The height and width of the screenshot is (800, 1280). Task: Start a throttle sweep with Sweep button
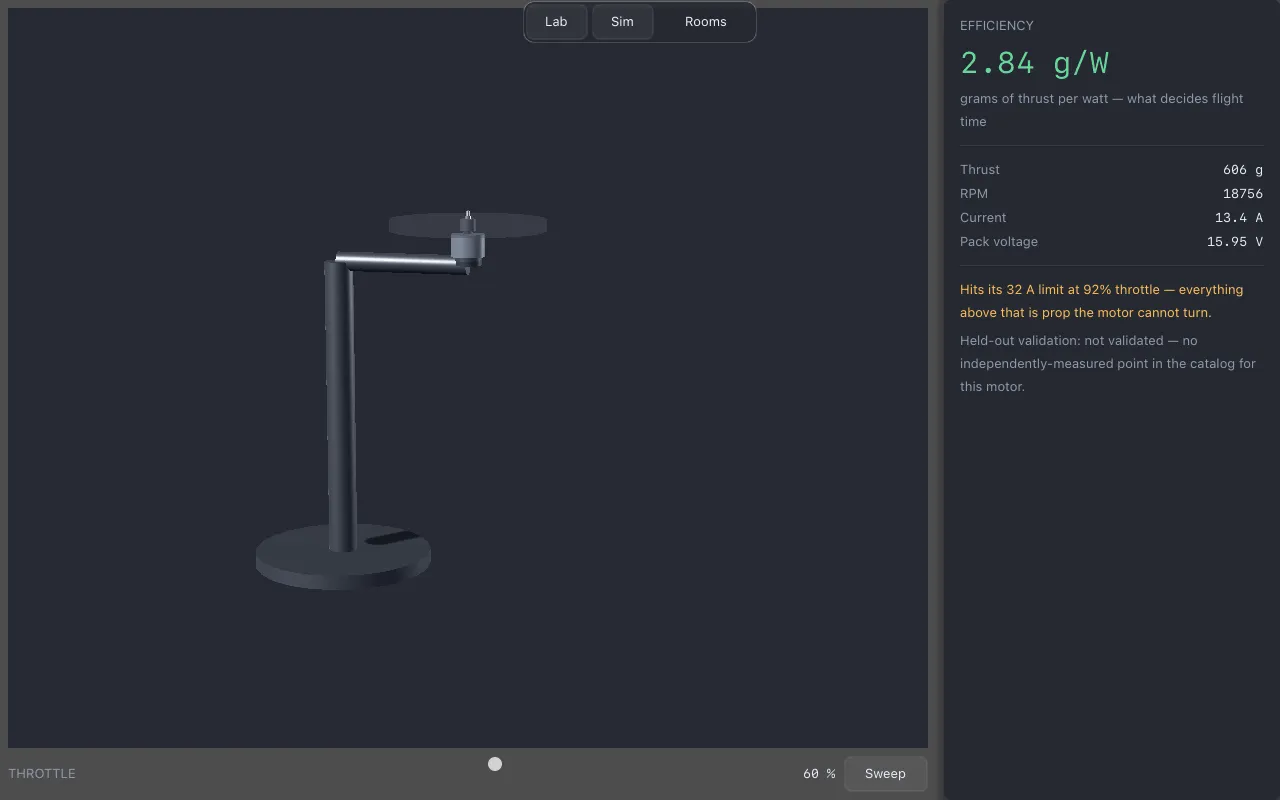885,774
